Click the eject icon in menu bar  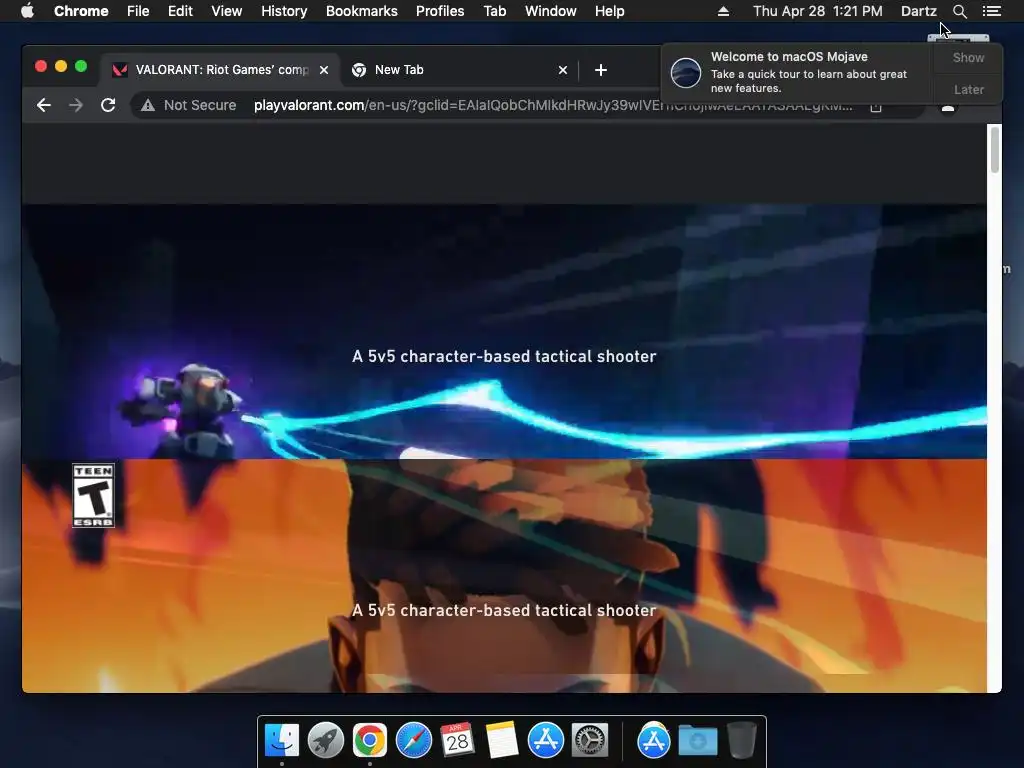(723, 11)
